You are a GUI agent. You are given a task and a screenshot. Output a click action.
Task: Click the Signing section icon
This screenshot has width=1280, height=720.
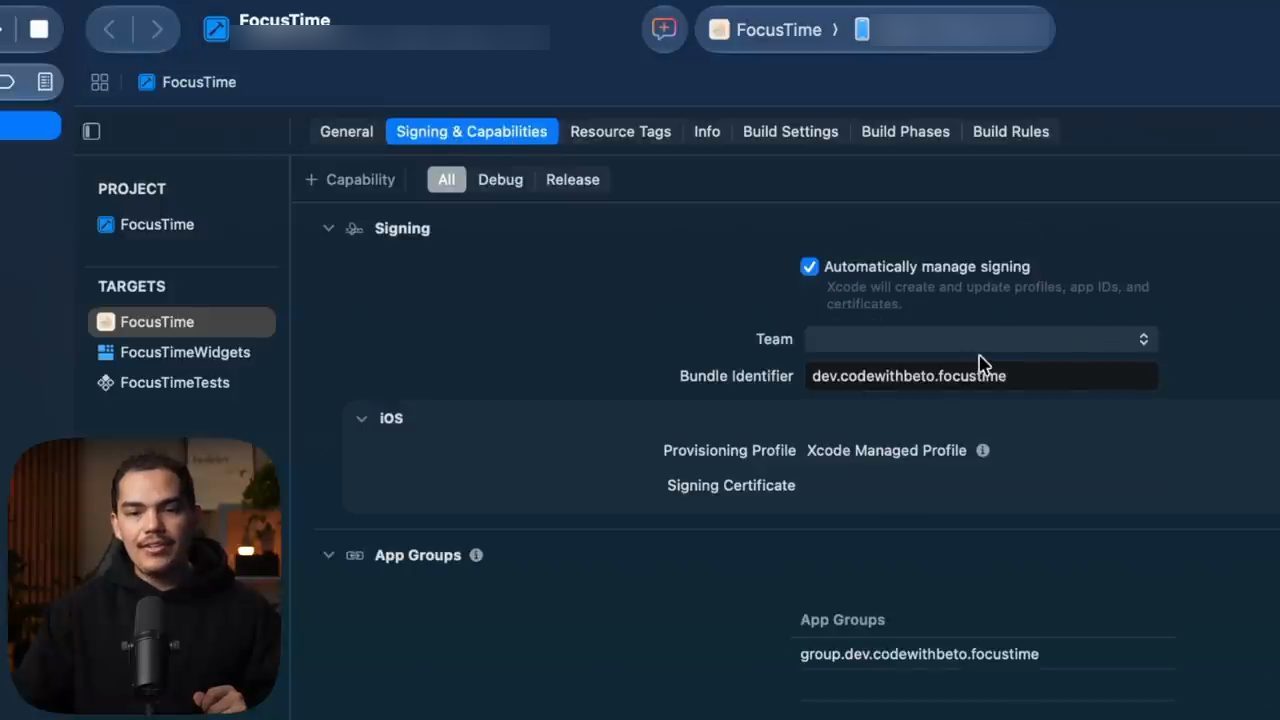(x=354, y=229)
